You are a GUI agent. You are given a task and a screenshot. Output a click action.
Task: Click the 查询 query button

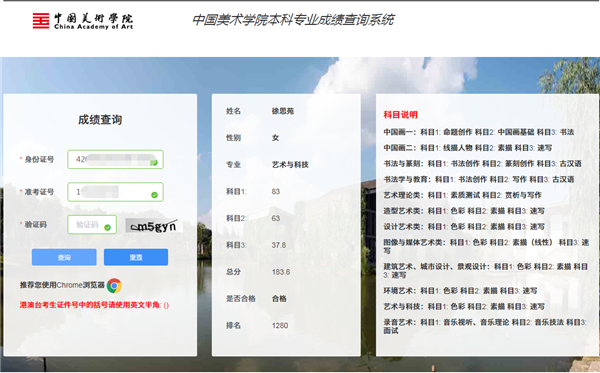point(64,257)
